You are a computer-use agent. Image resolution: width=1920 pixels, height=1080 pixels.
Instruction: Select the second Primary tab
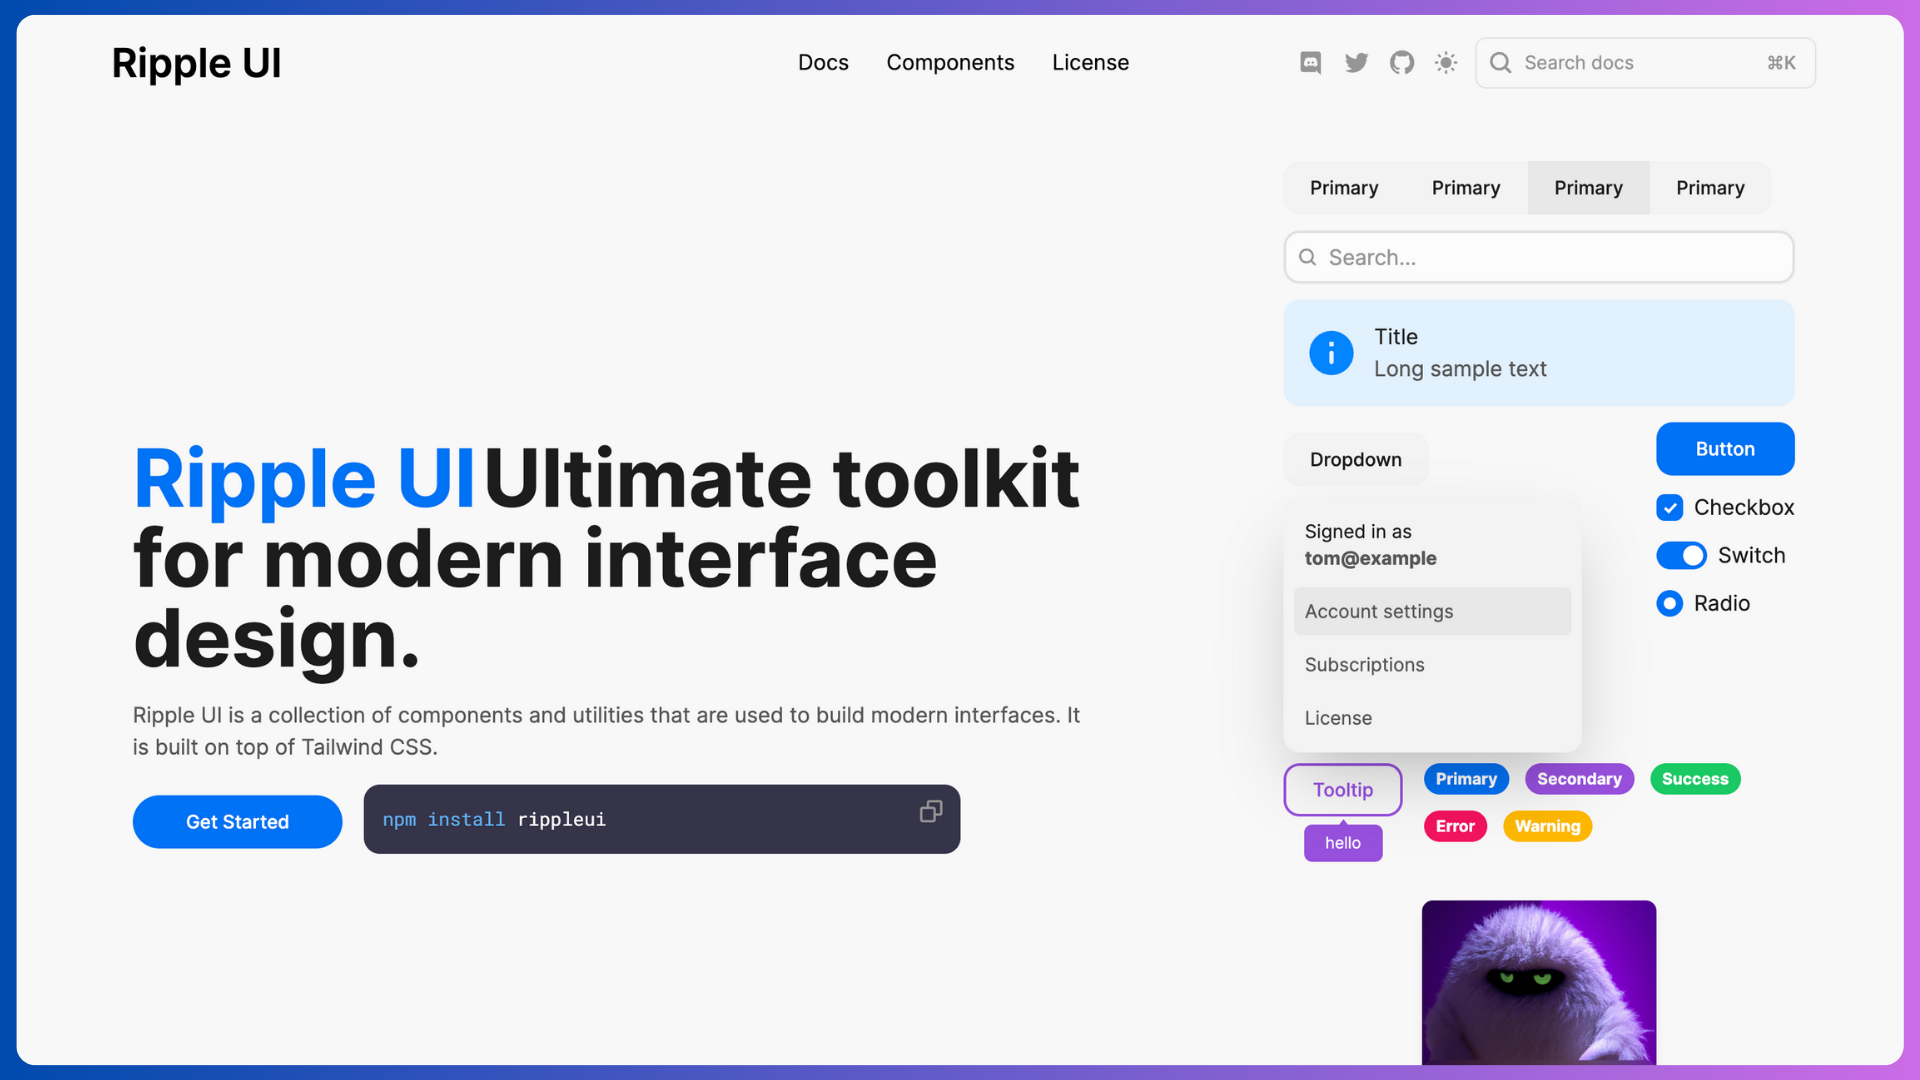(x=1466, y=188)
